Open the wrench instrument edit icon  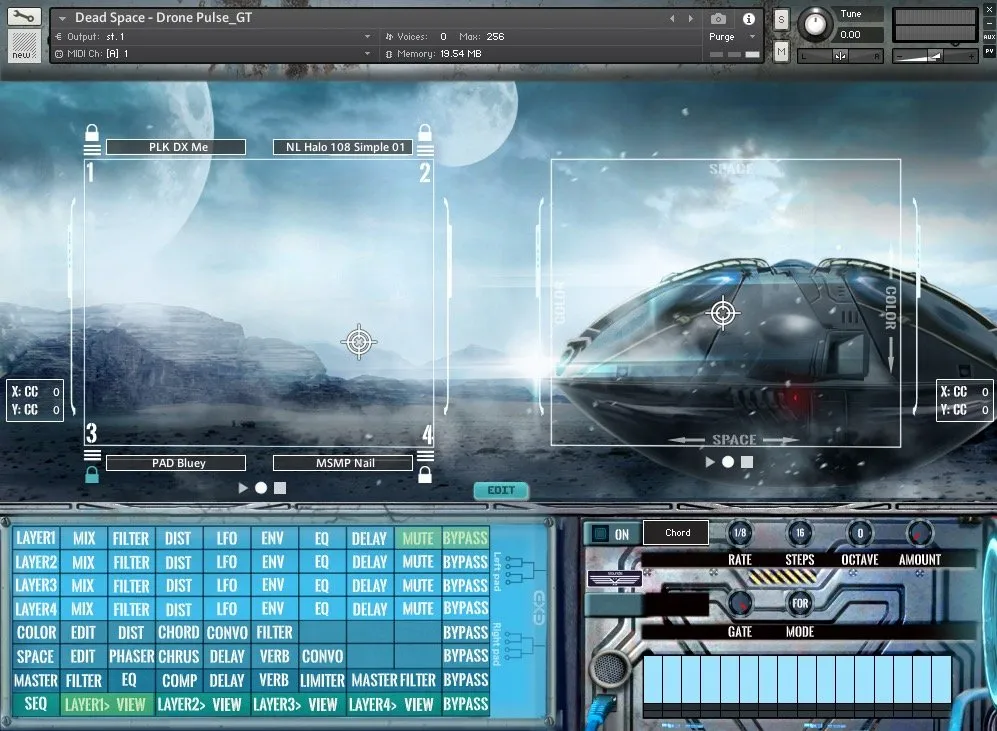click(x=24, y=17)
